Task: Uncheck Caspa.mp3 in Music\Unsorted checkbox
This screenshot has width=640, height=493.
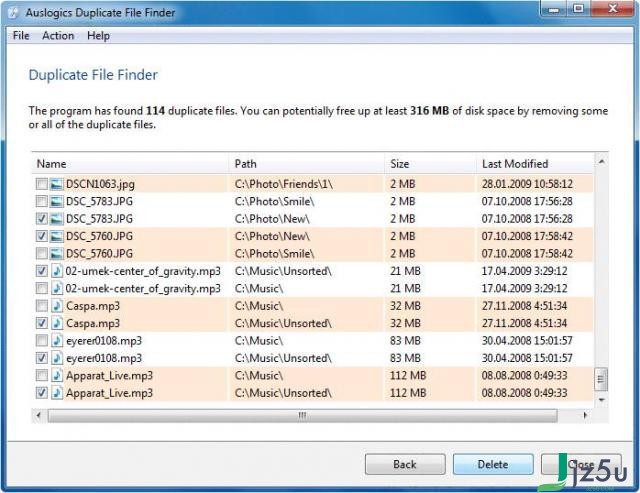Action: (x=42, y=323)
